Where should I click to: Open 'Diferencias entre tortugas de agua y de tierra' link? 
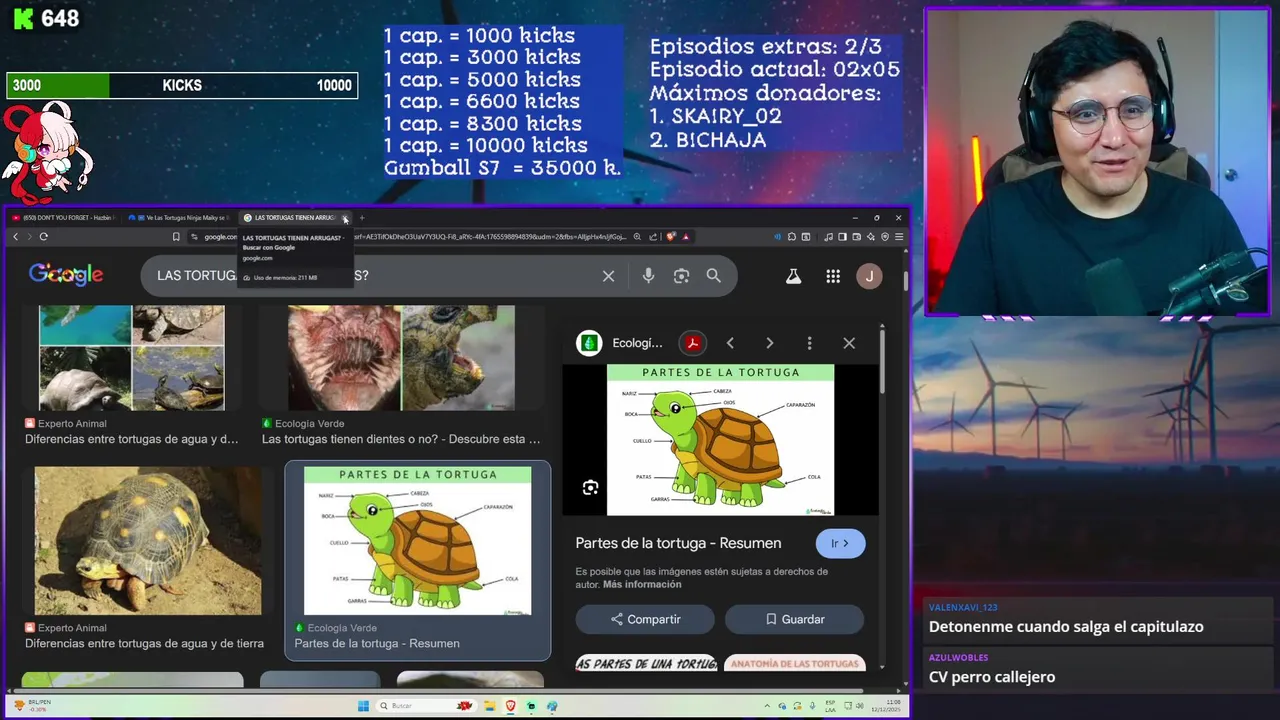tap(144, 643)
